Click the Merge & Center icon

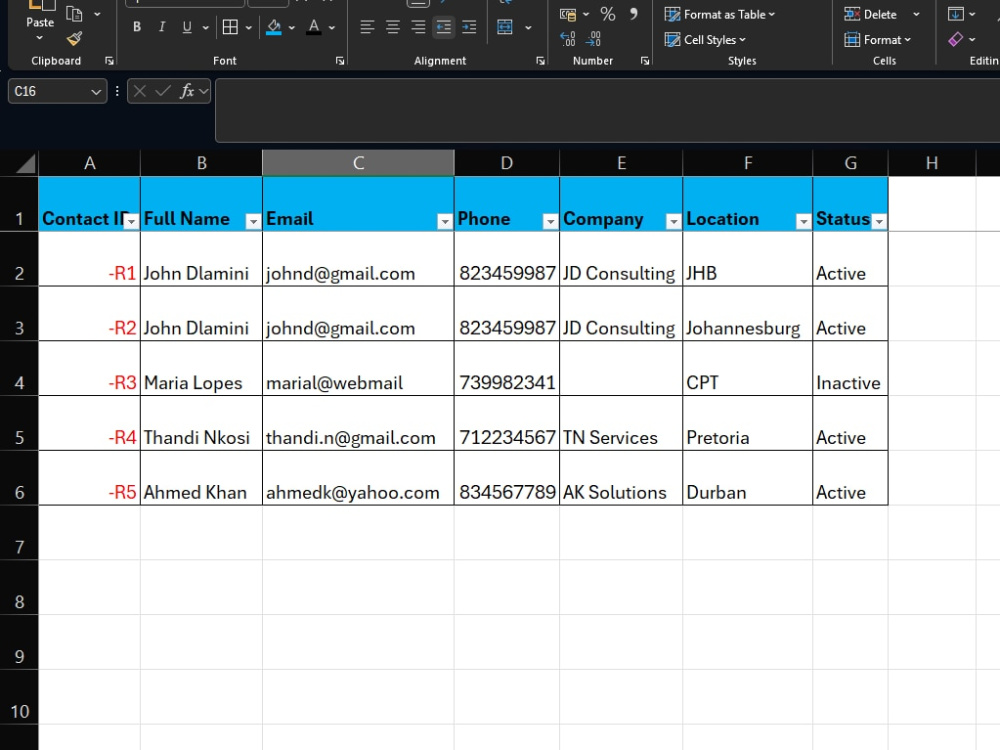[505, 27]
